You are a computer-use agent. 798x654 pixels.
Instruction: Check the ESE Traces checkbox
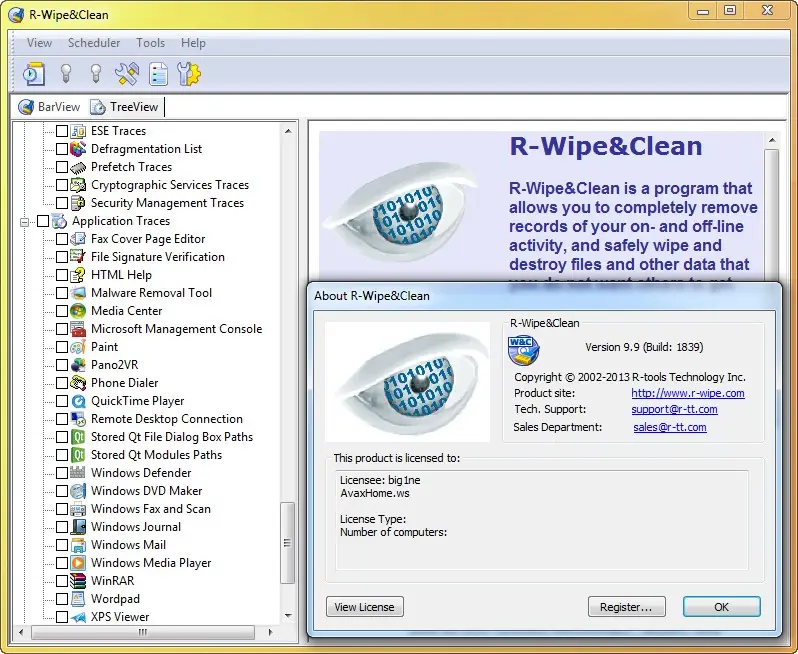[62, 131]
